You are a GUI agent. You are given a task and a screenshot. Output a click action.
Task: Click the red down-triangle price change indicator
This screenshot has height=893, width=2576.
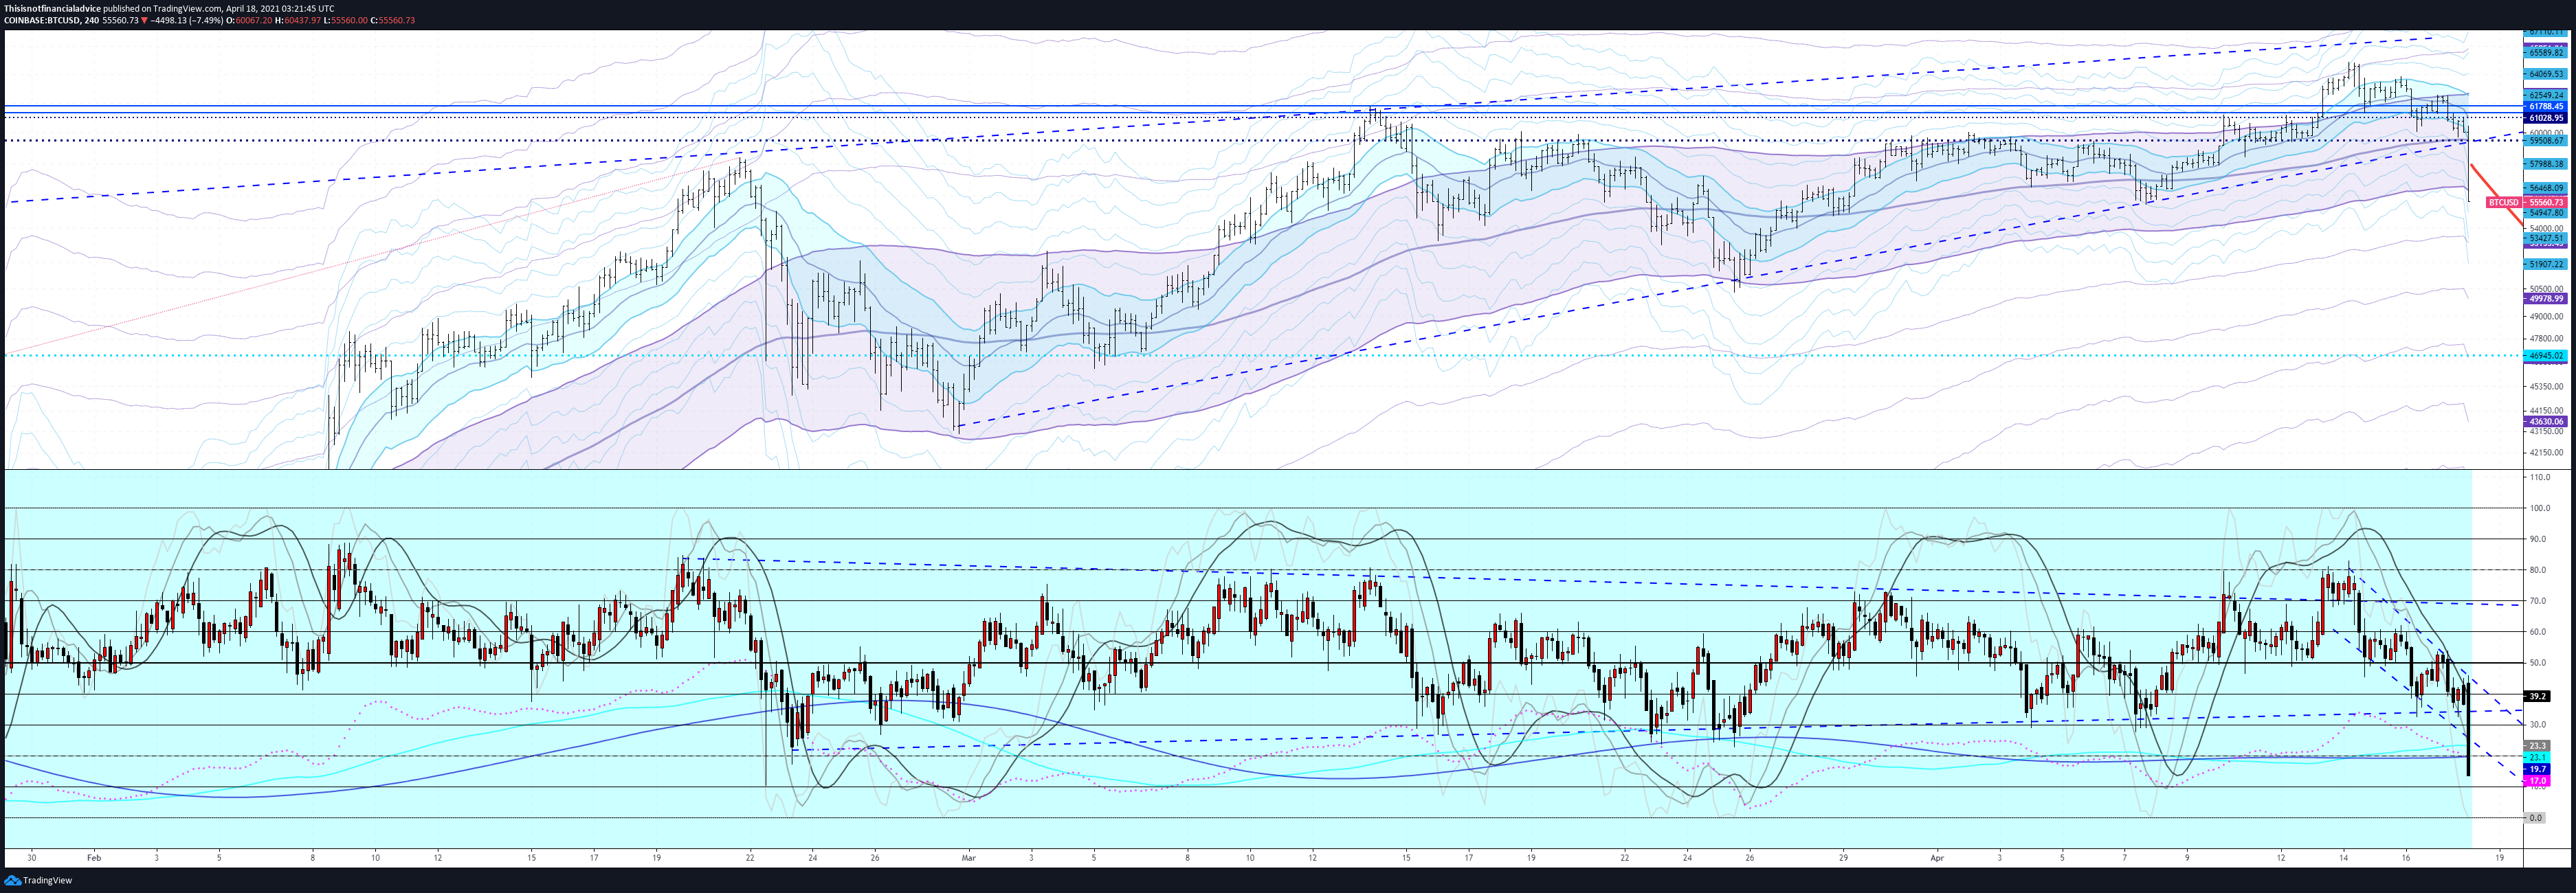coord(144,20)
